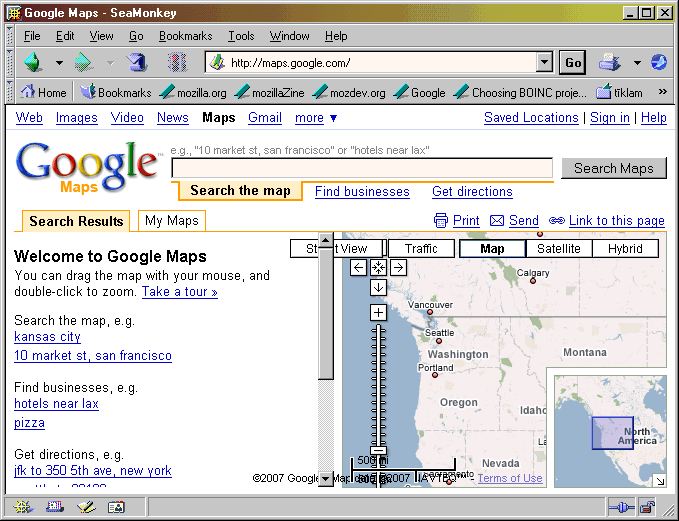The height and width of the screenshot is (521, 679).
Task: Click the kansas city example link
Action: tap(47, 337)
